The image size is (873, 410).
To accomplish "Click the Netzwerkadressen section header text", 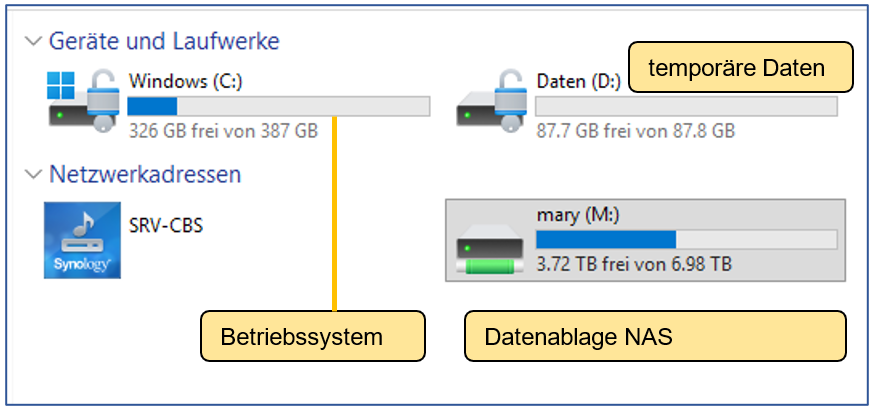I will (145, 174).
